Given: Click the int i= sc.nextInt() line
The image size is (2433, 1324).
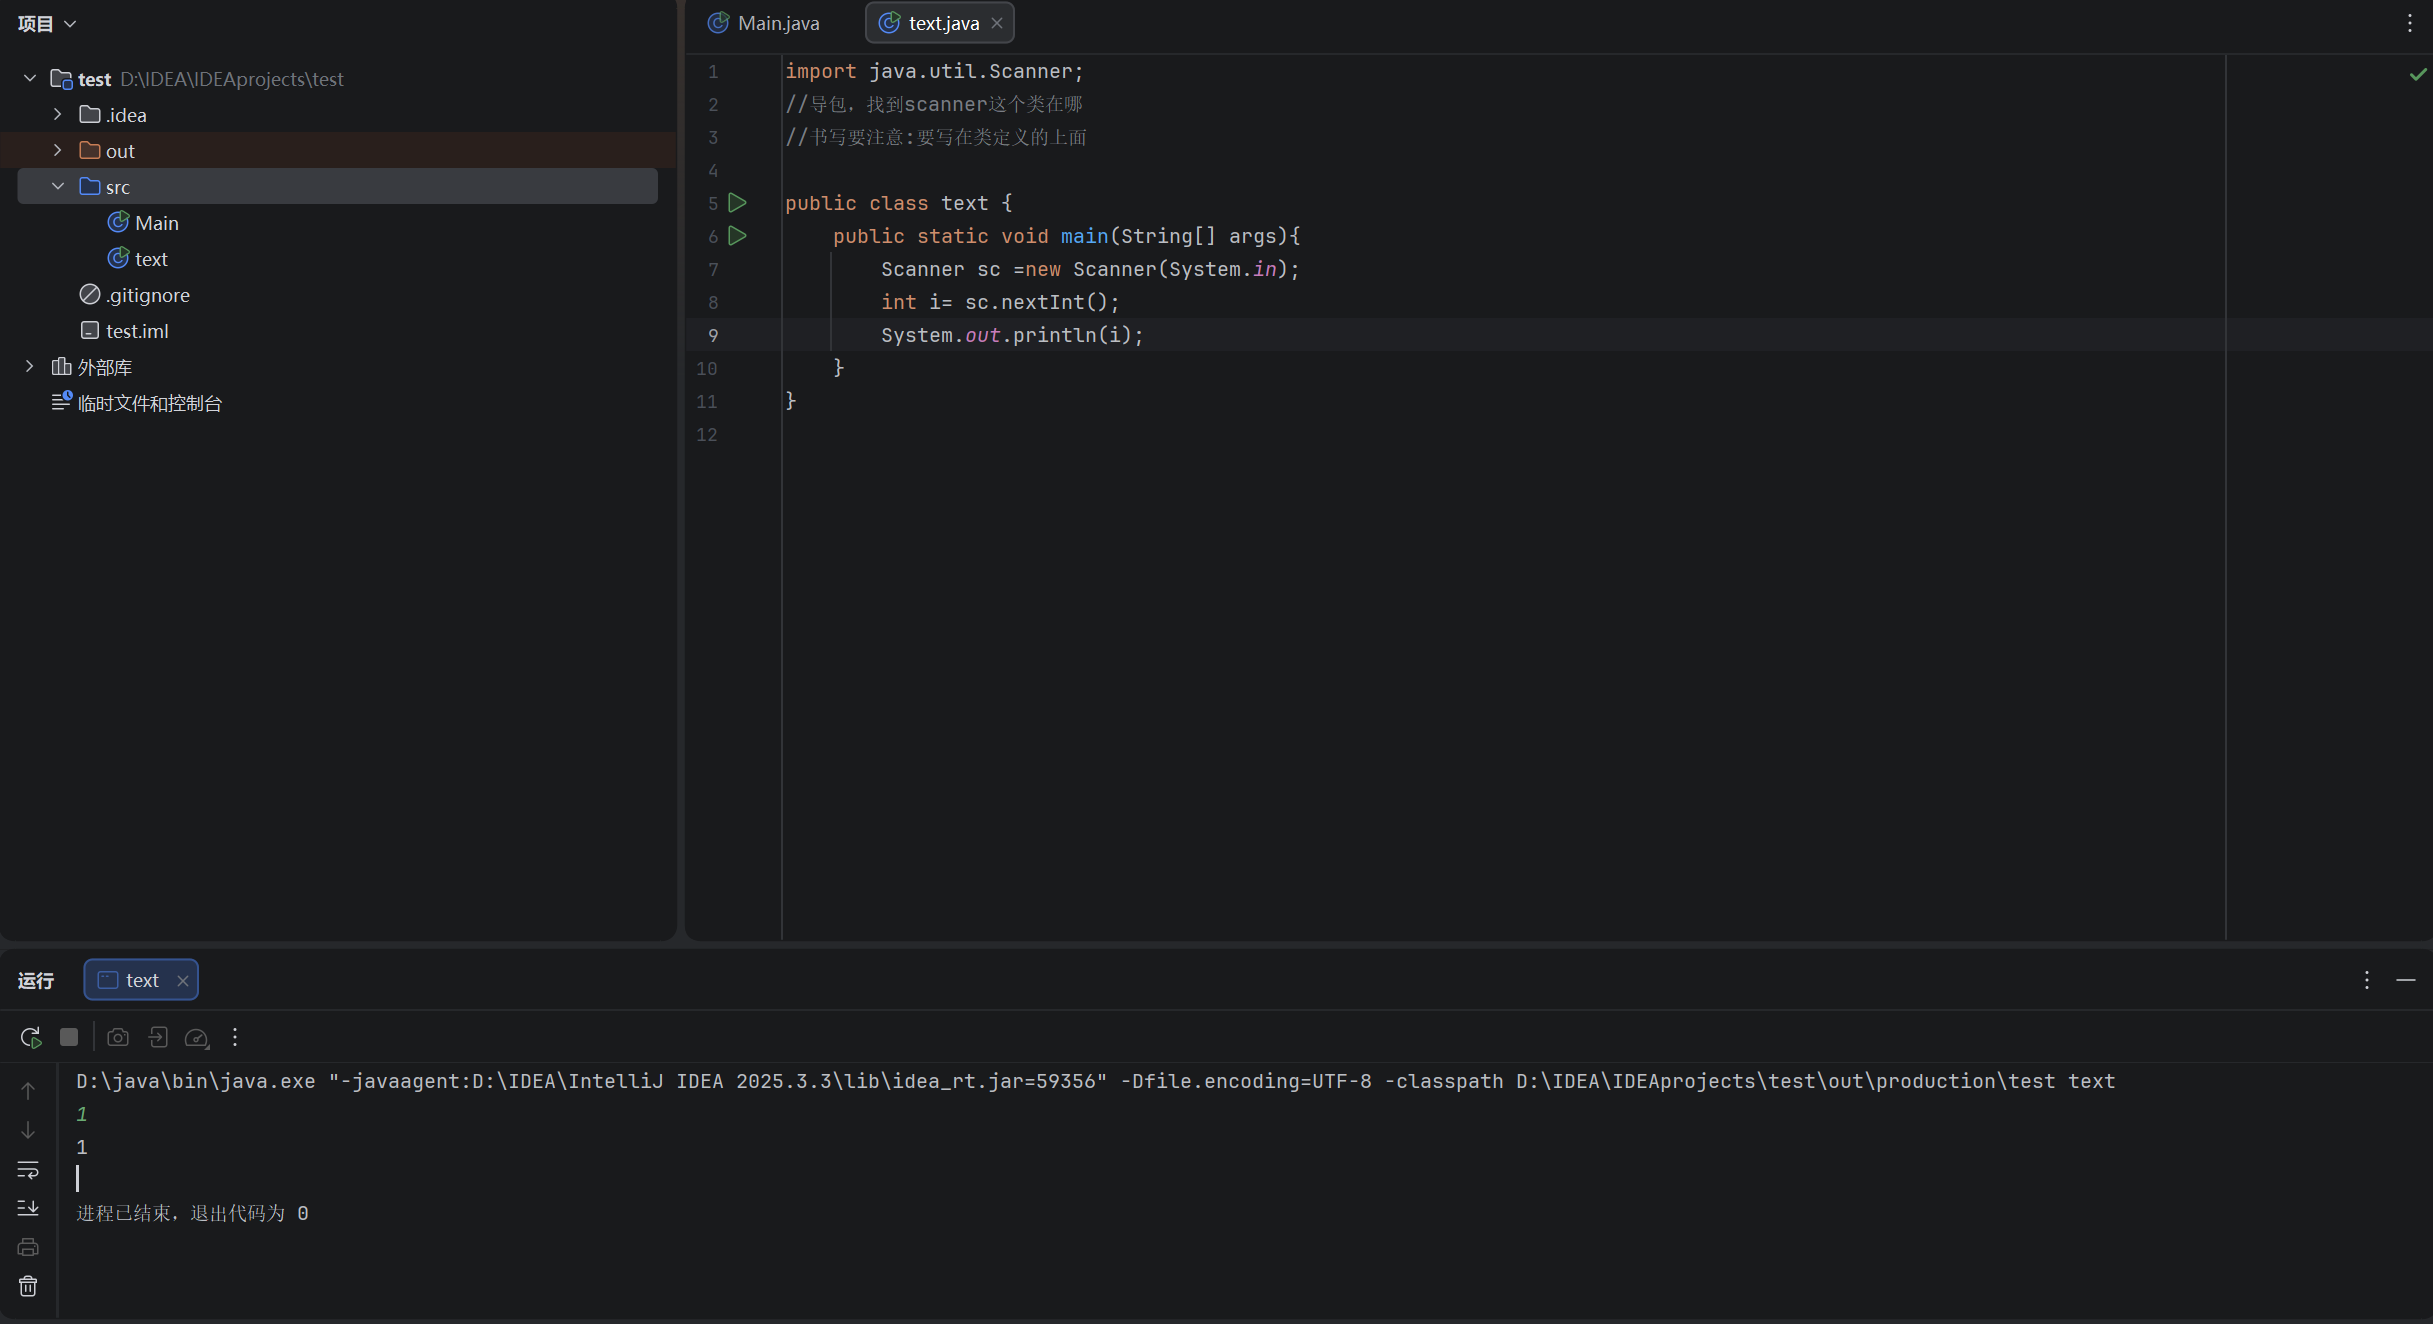Looking at the screenshot, I should [x=1000, y=302].
